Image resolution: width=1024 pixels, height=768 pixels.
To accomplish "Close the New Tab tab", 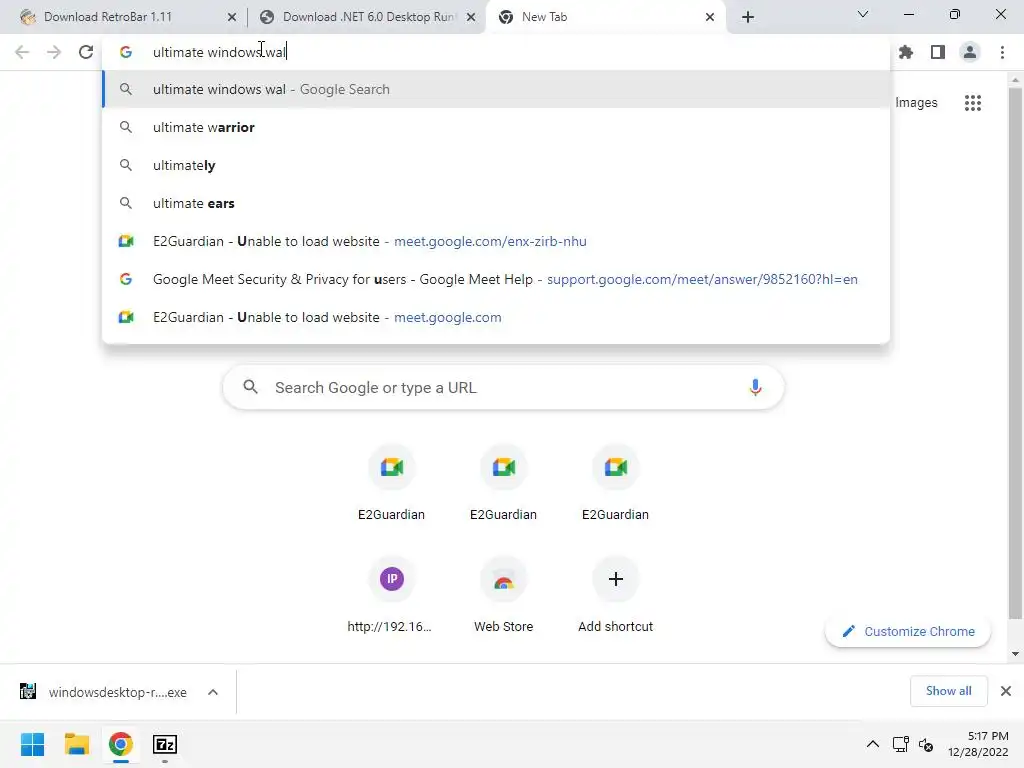I will pyautogui.click(x=710, y=17).
